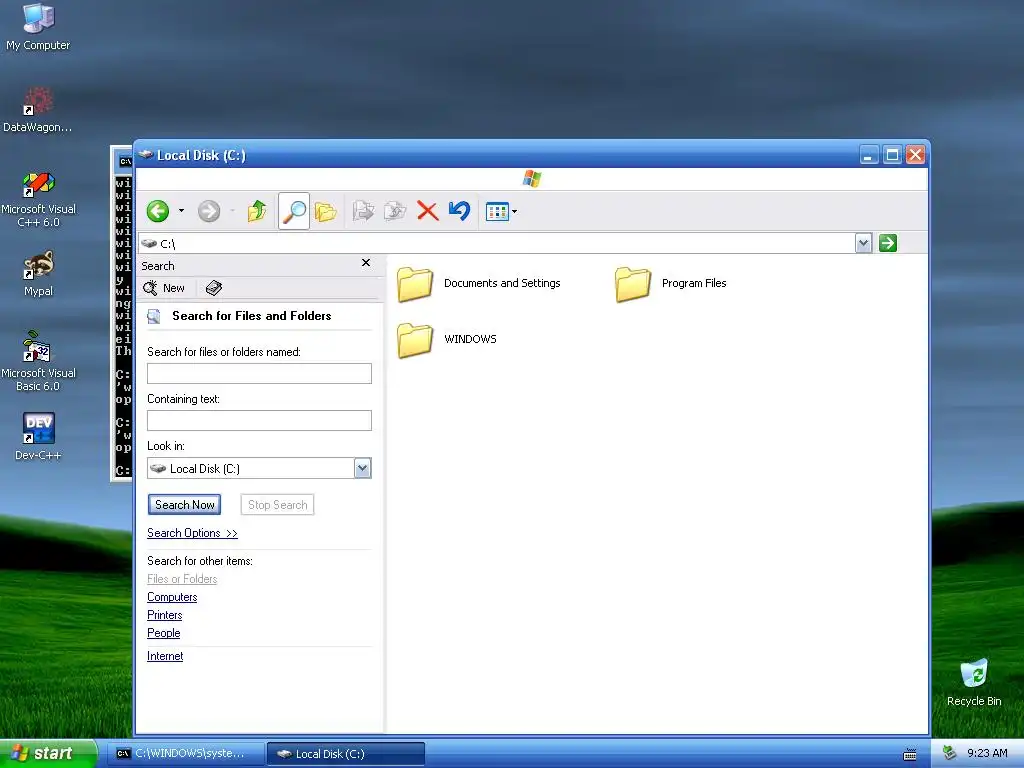Toggle the Search magnifier toolbar button

click(x=294, y=211)
